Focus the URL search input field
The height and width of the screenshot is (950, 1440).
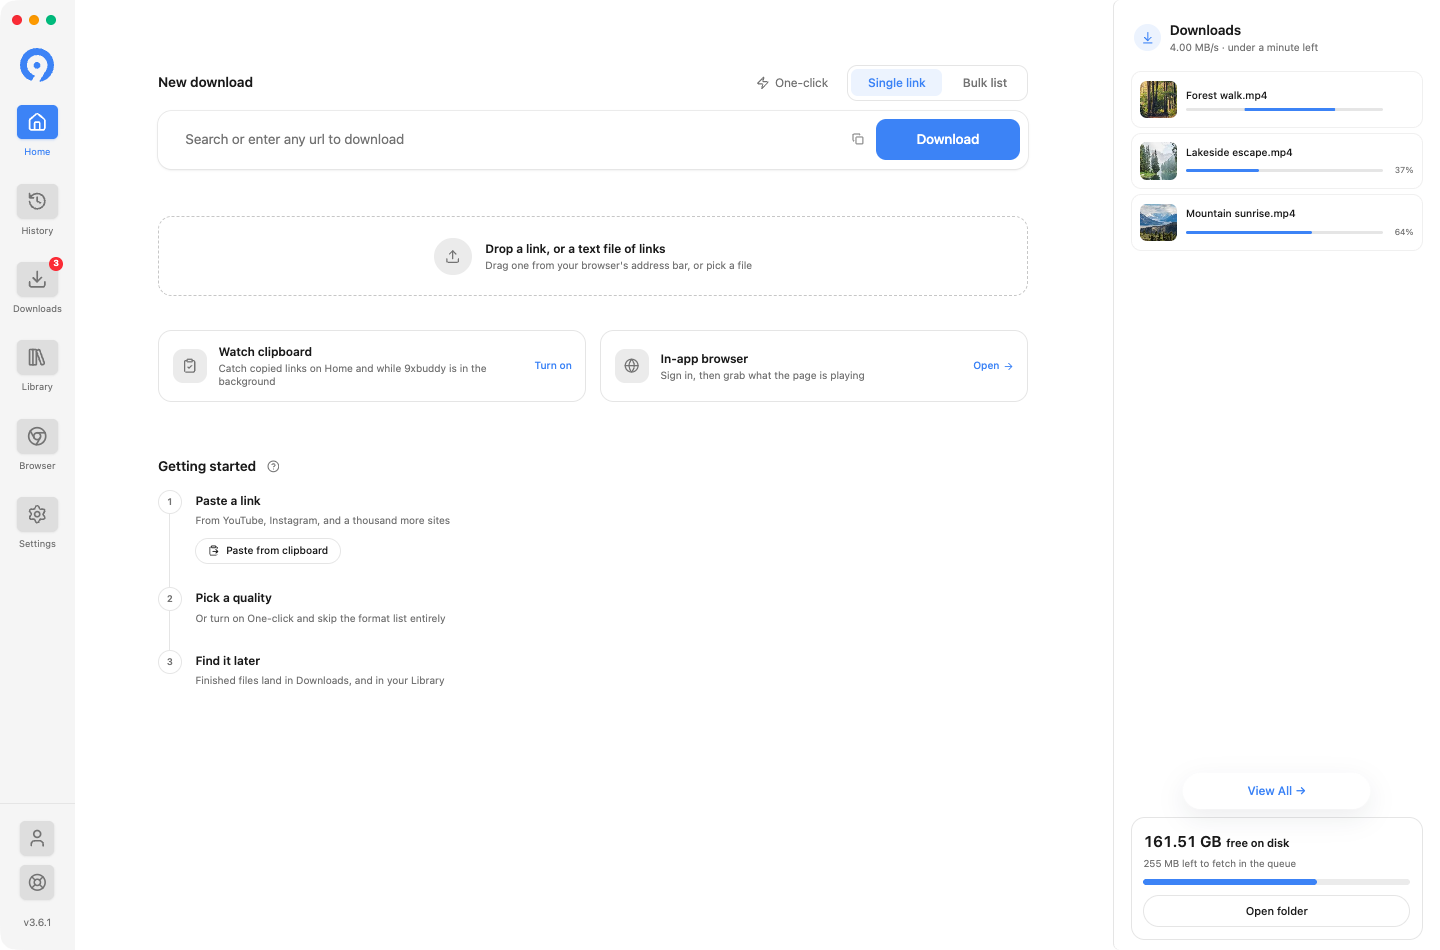point(510,140)
